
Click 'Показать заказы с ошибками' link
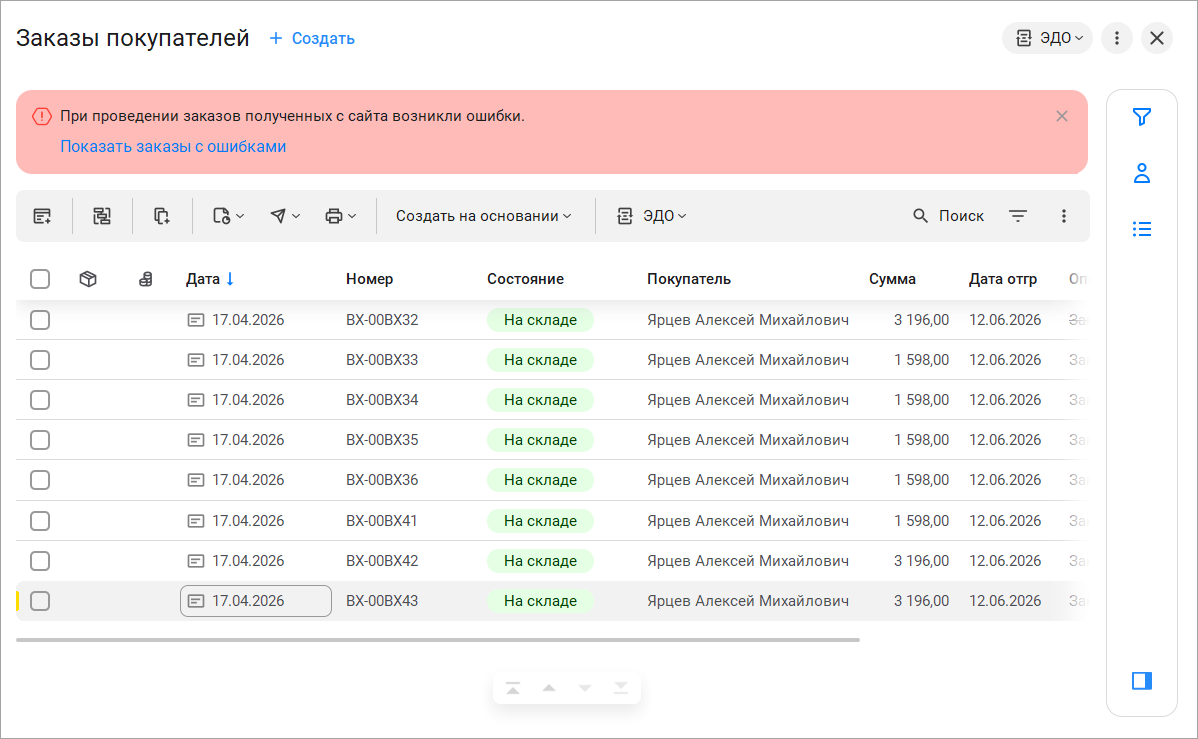(173, 147)
